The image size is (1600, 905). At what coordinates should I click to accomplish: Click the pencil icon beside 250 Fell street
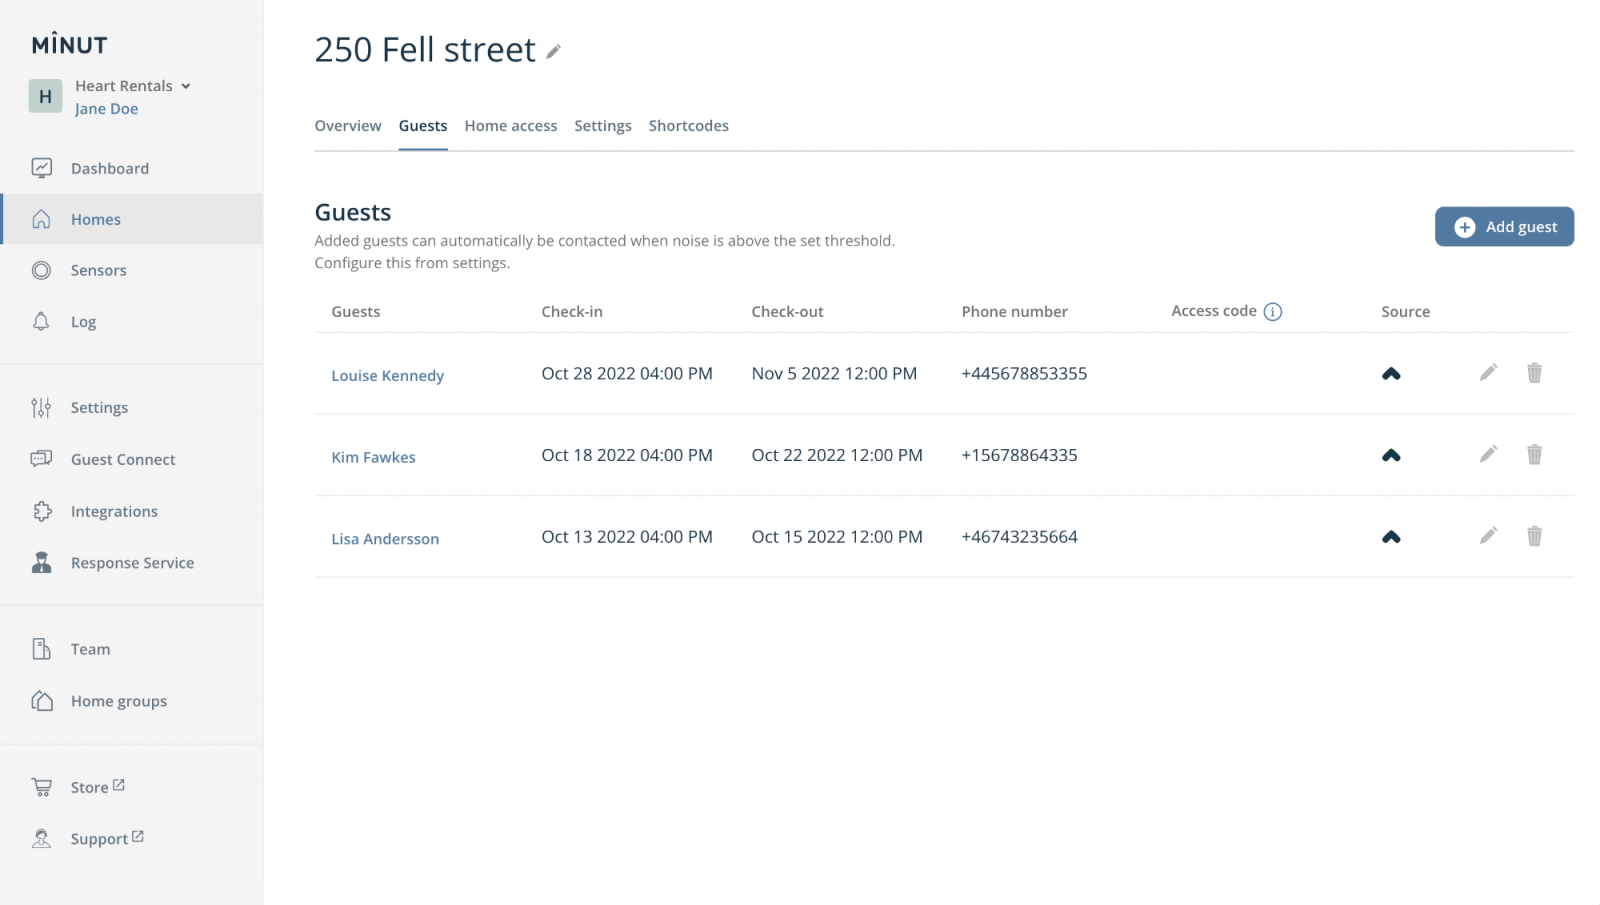point(553,51)
